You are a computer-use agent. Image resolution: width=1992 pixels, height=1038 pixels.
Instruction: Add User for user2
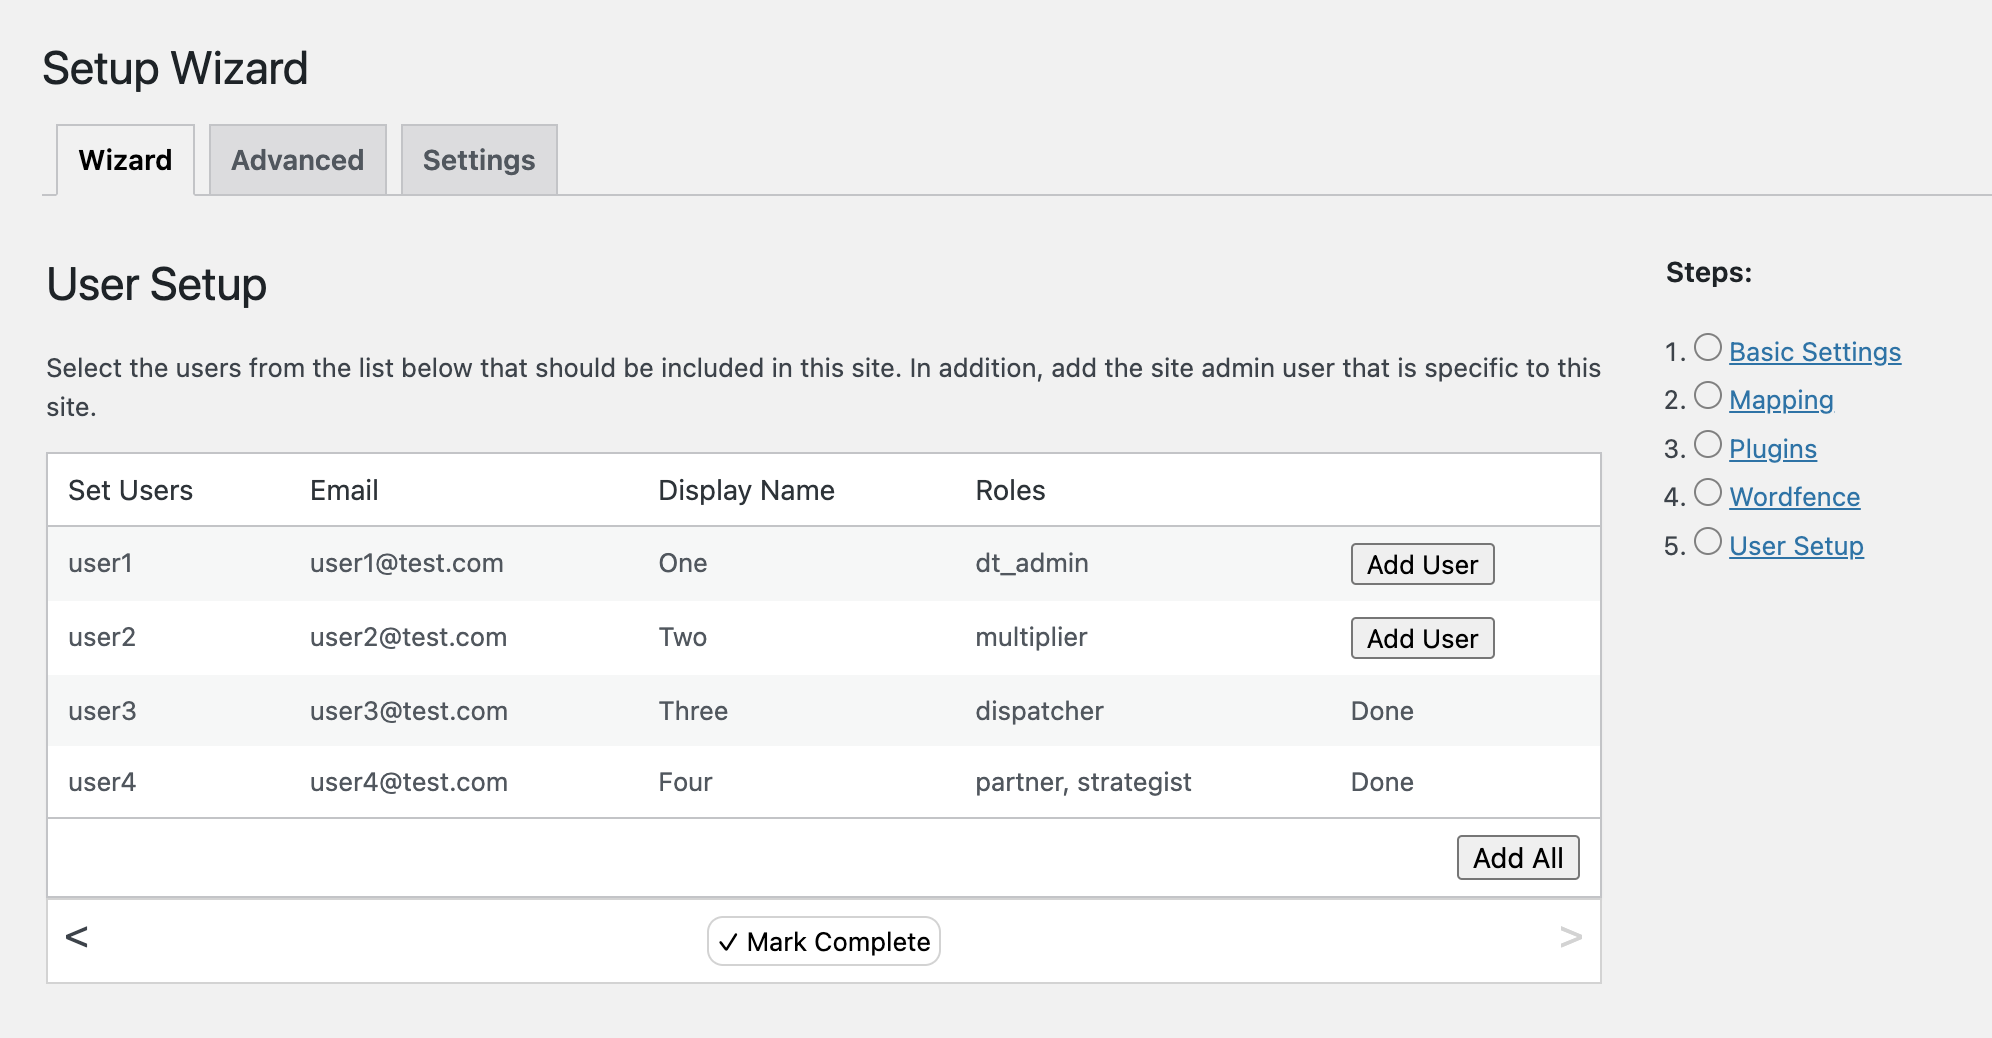(1422, 638)
